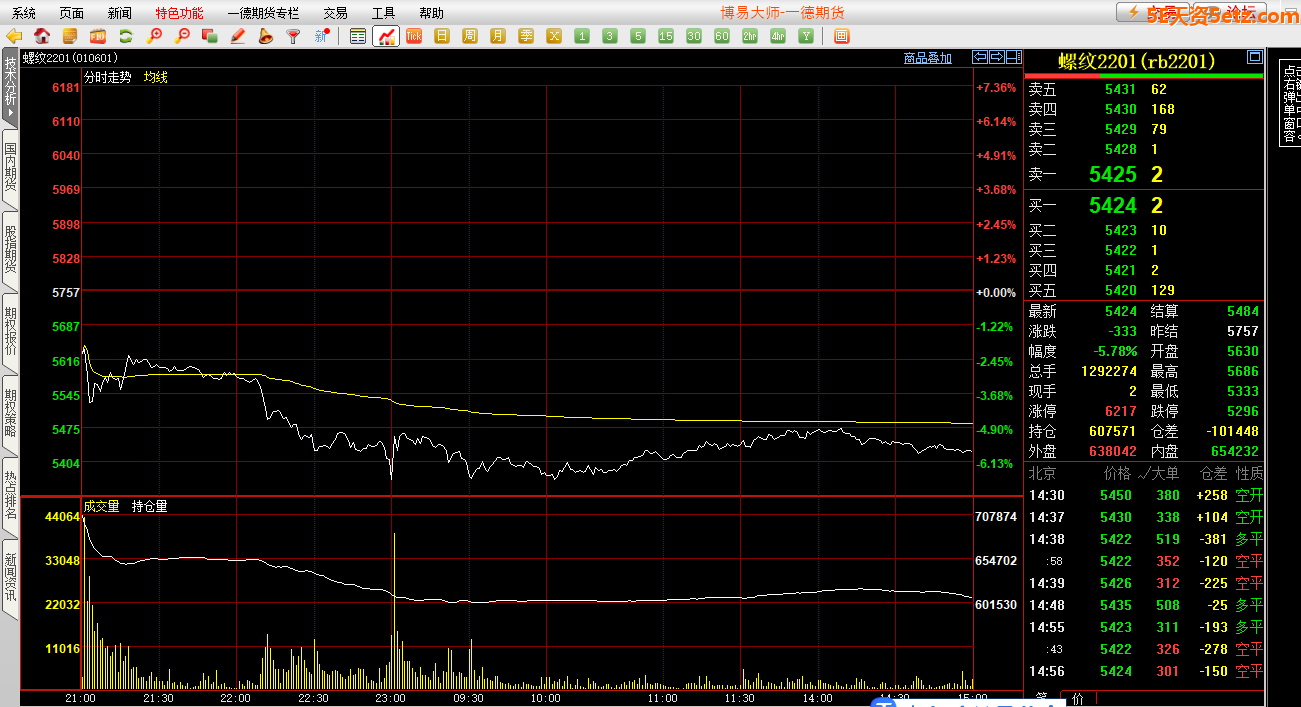This screenshot has width=1301, height=707.
Task: Select the 15-minute period button
Action: click(666, 36)
